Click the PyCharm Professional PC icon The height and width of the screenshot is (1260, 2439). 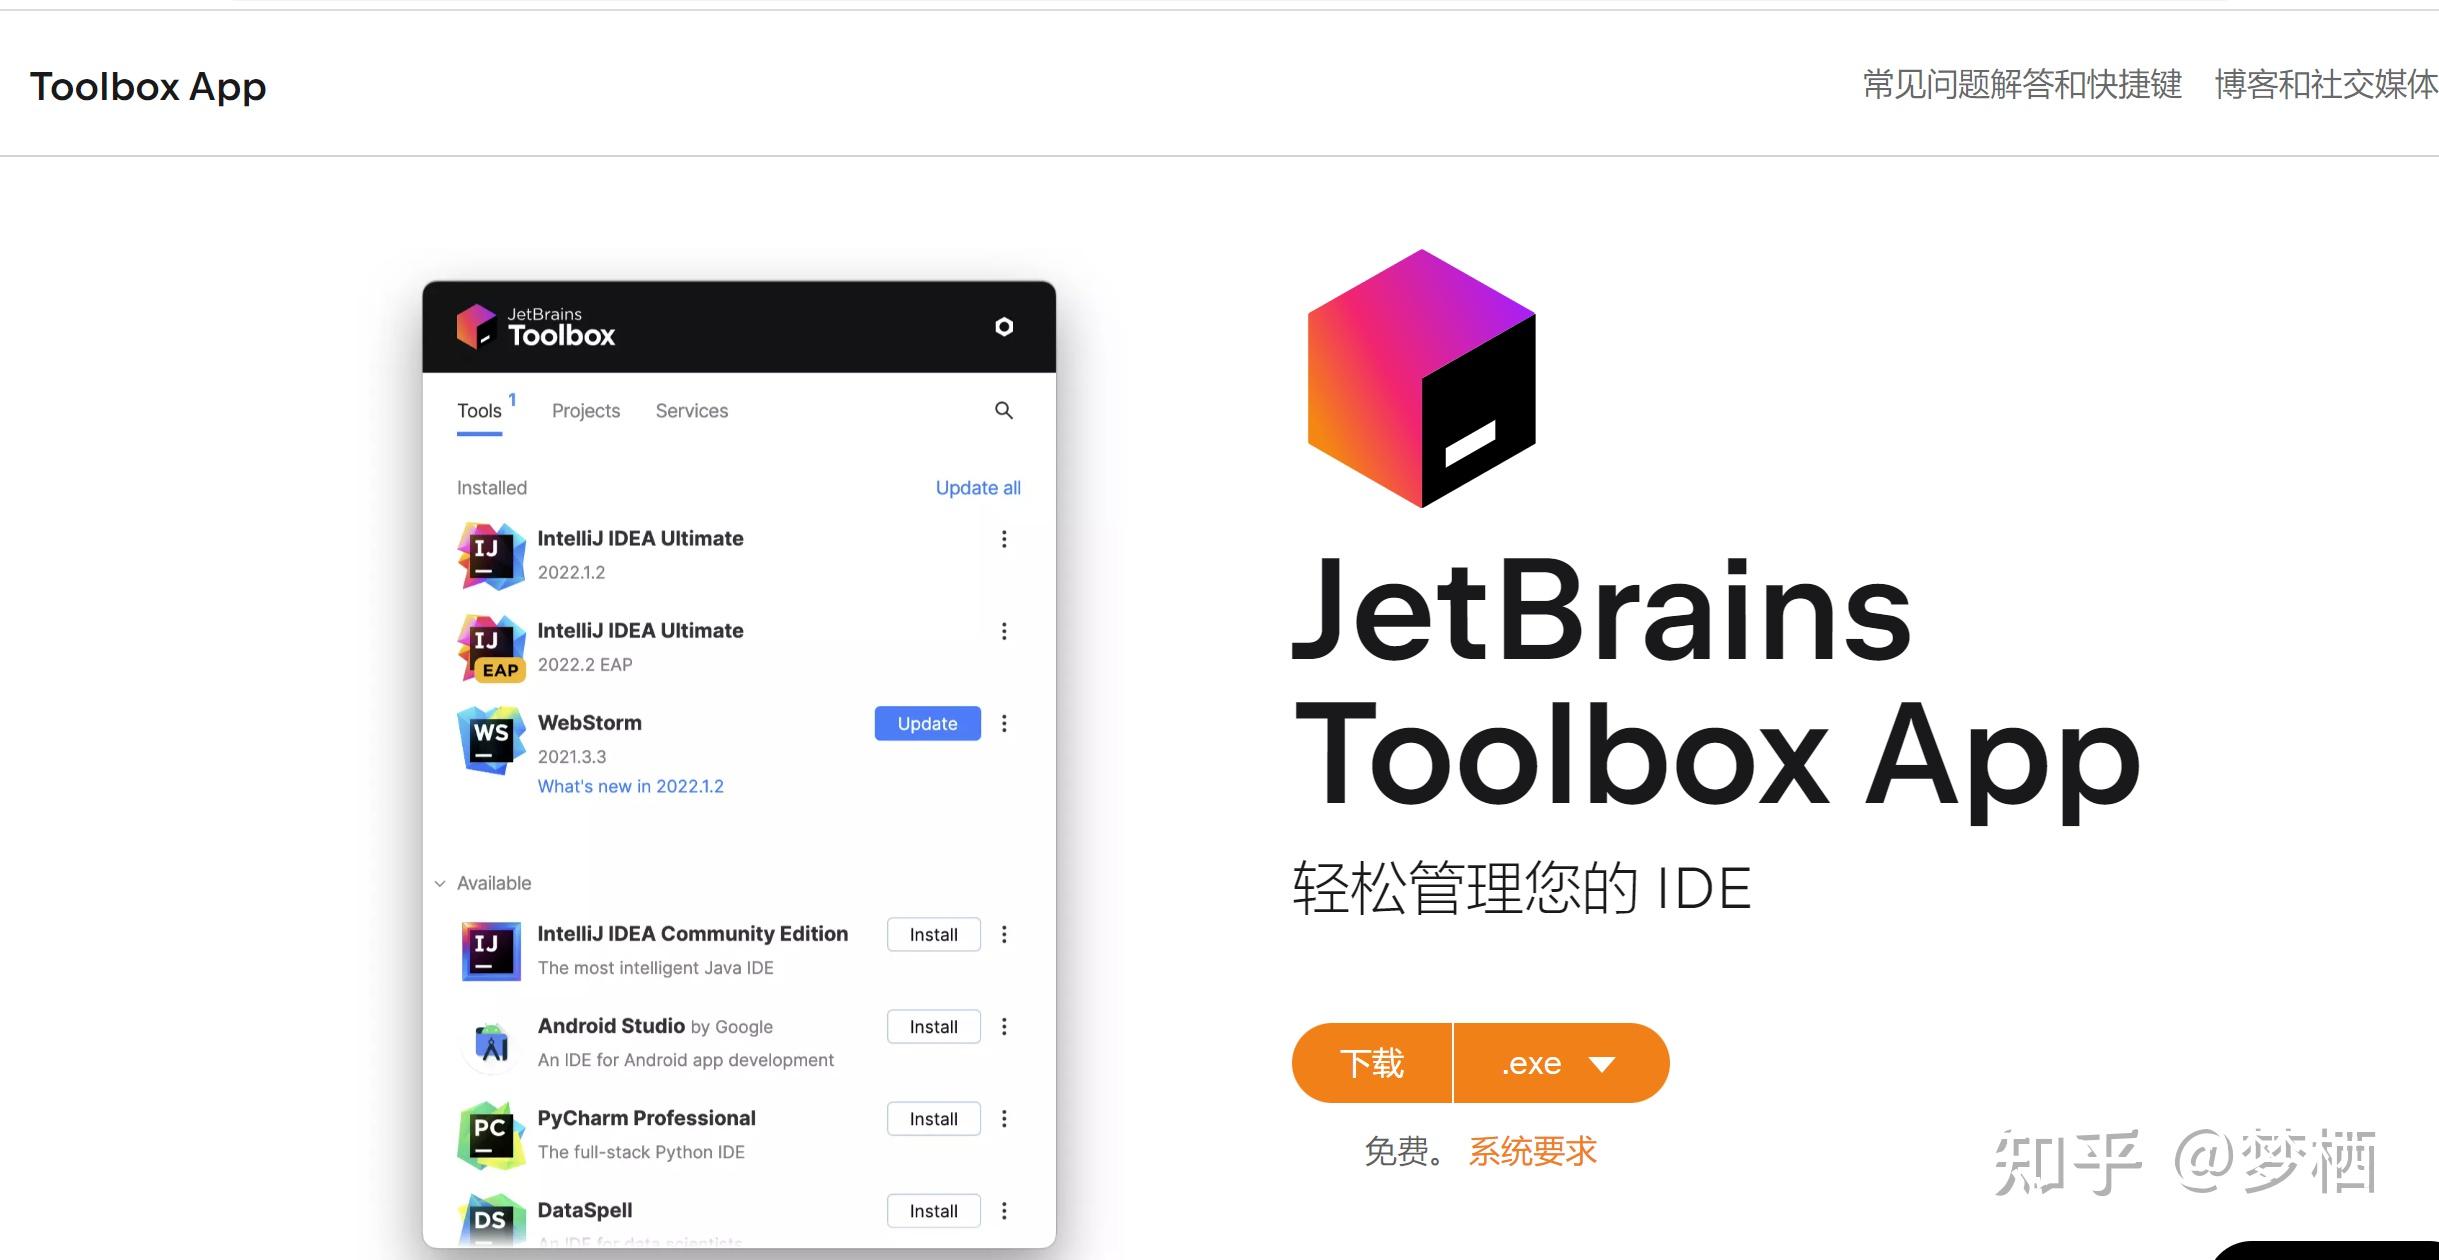tap(491, 1135)
